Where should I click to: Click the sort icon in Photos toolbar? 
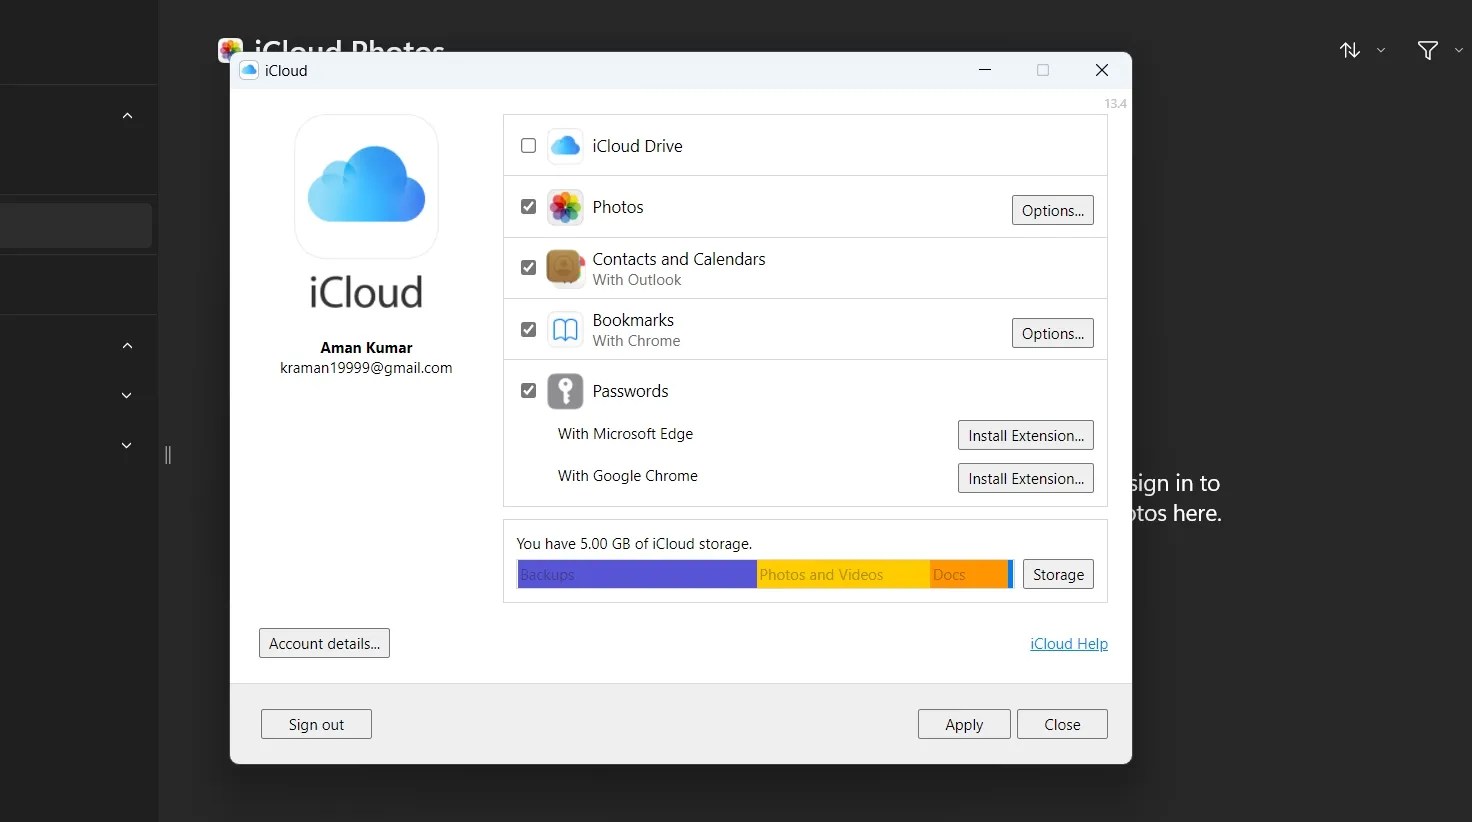coord(1349,50)
